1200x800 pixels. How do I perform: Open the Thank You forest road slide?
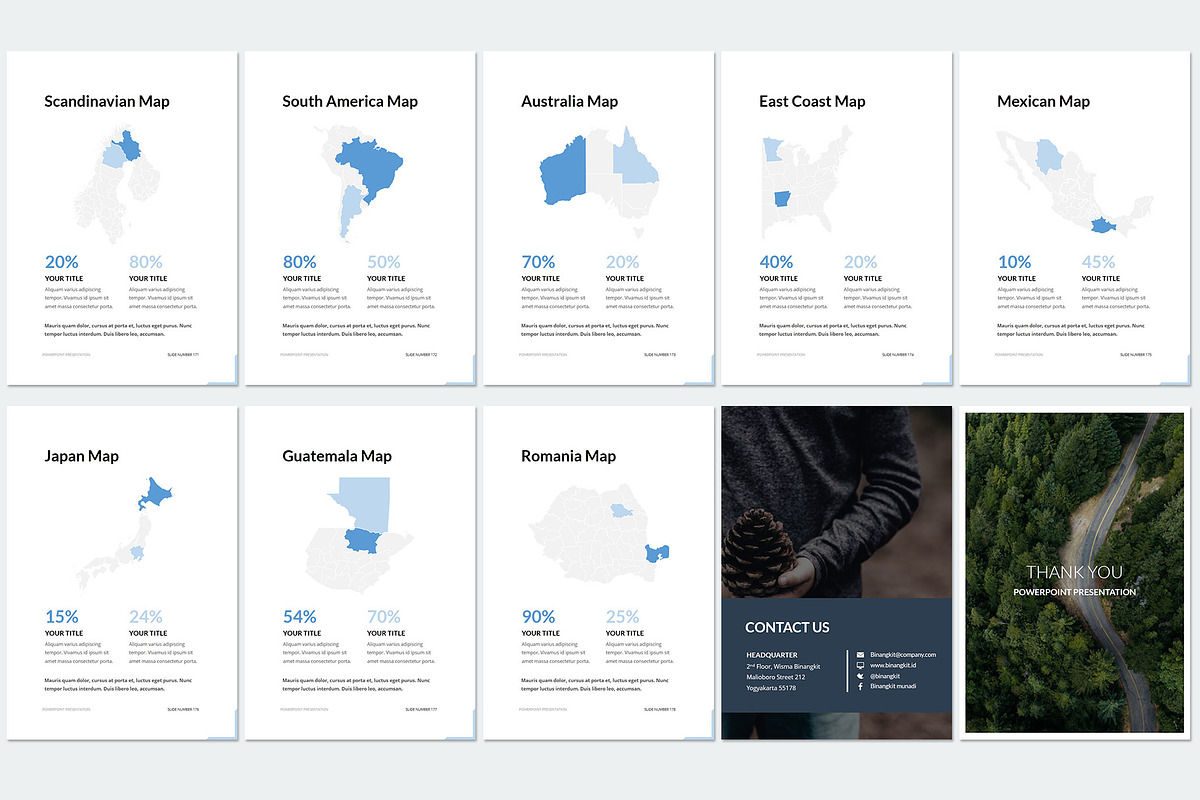tap(1076, 573)
